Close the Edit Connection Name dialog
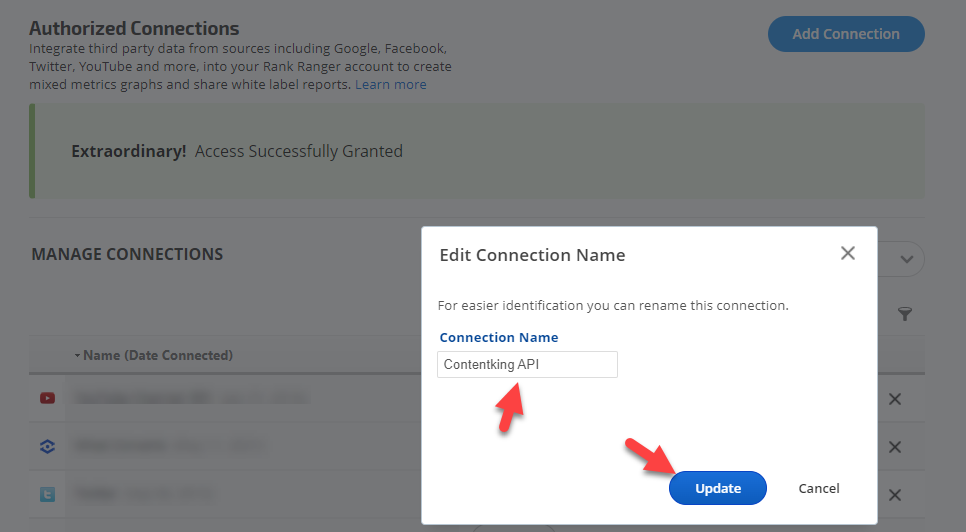Screen dimensions: 966x532 point(848,253)
